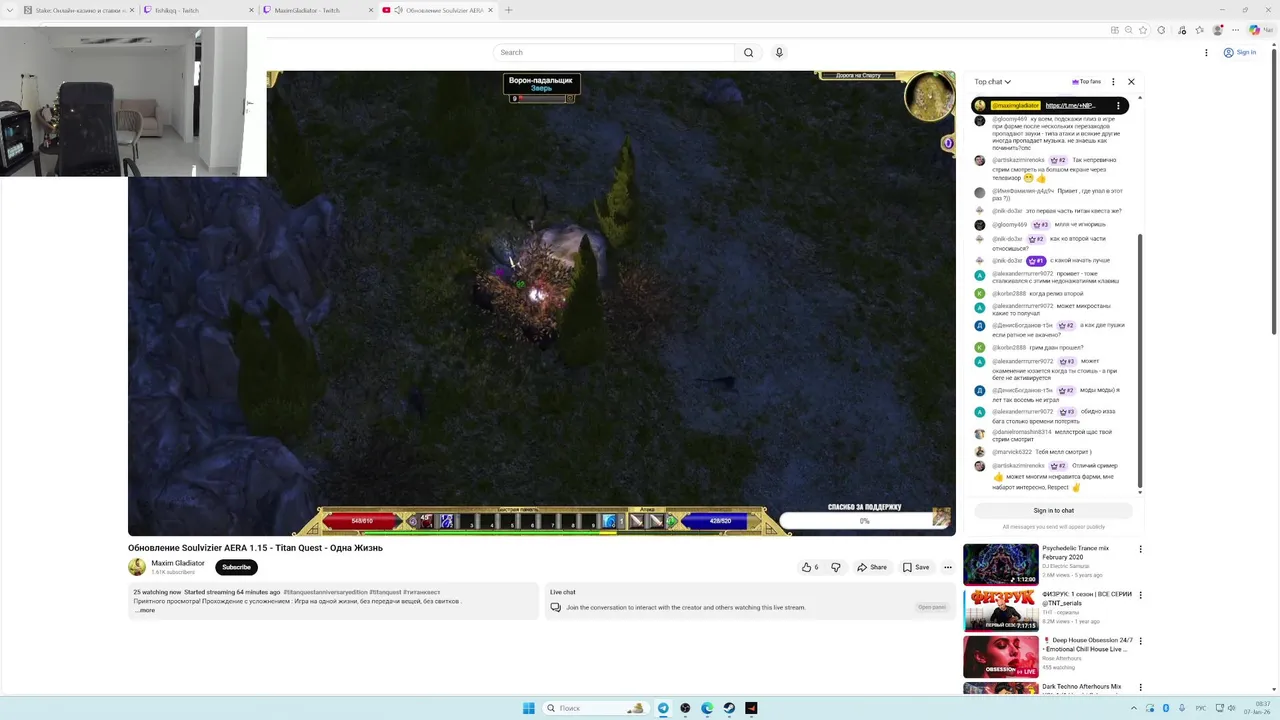Close the live chat panel
Image resolution: width=1280 pixels, height=720 pixels.
pos(1131,82)
